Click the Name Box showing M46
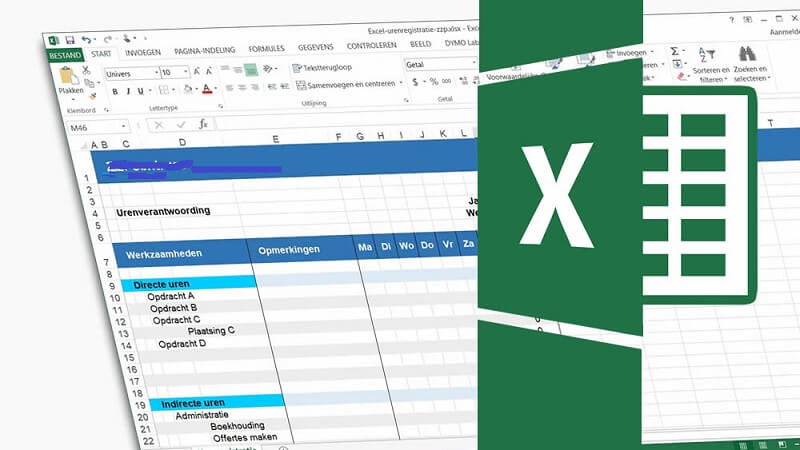This screenshot has height=450, width=800. click(92, 127)
